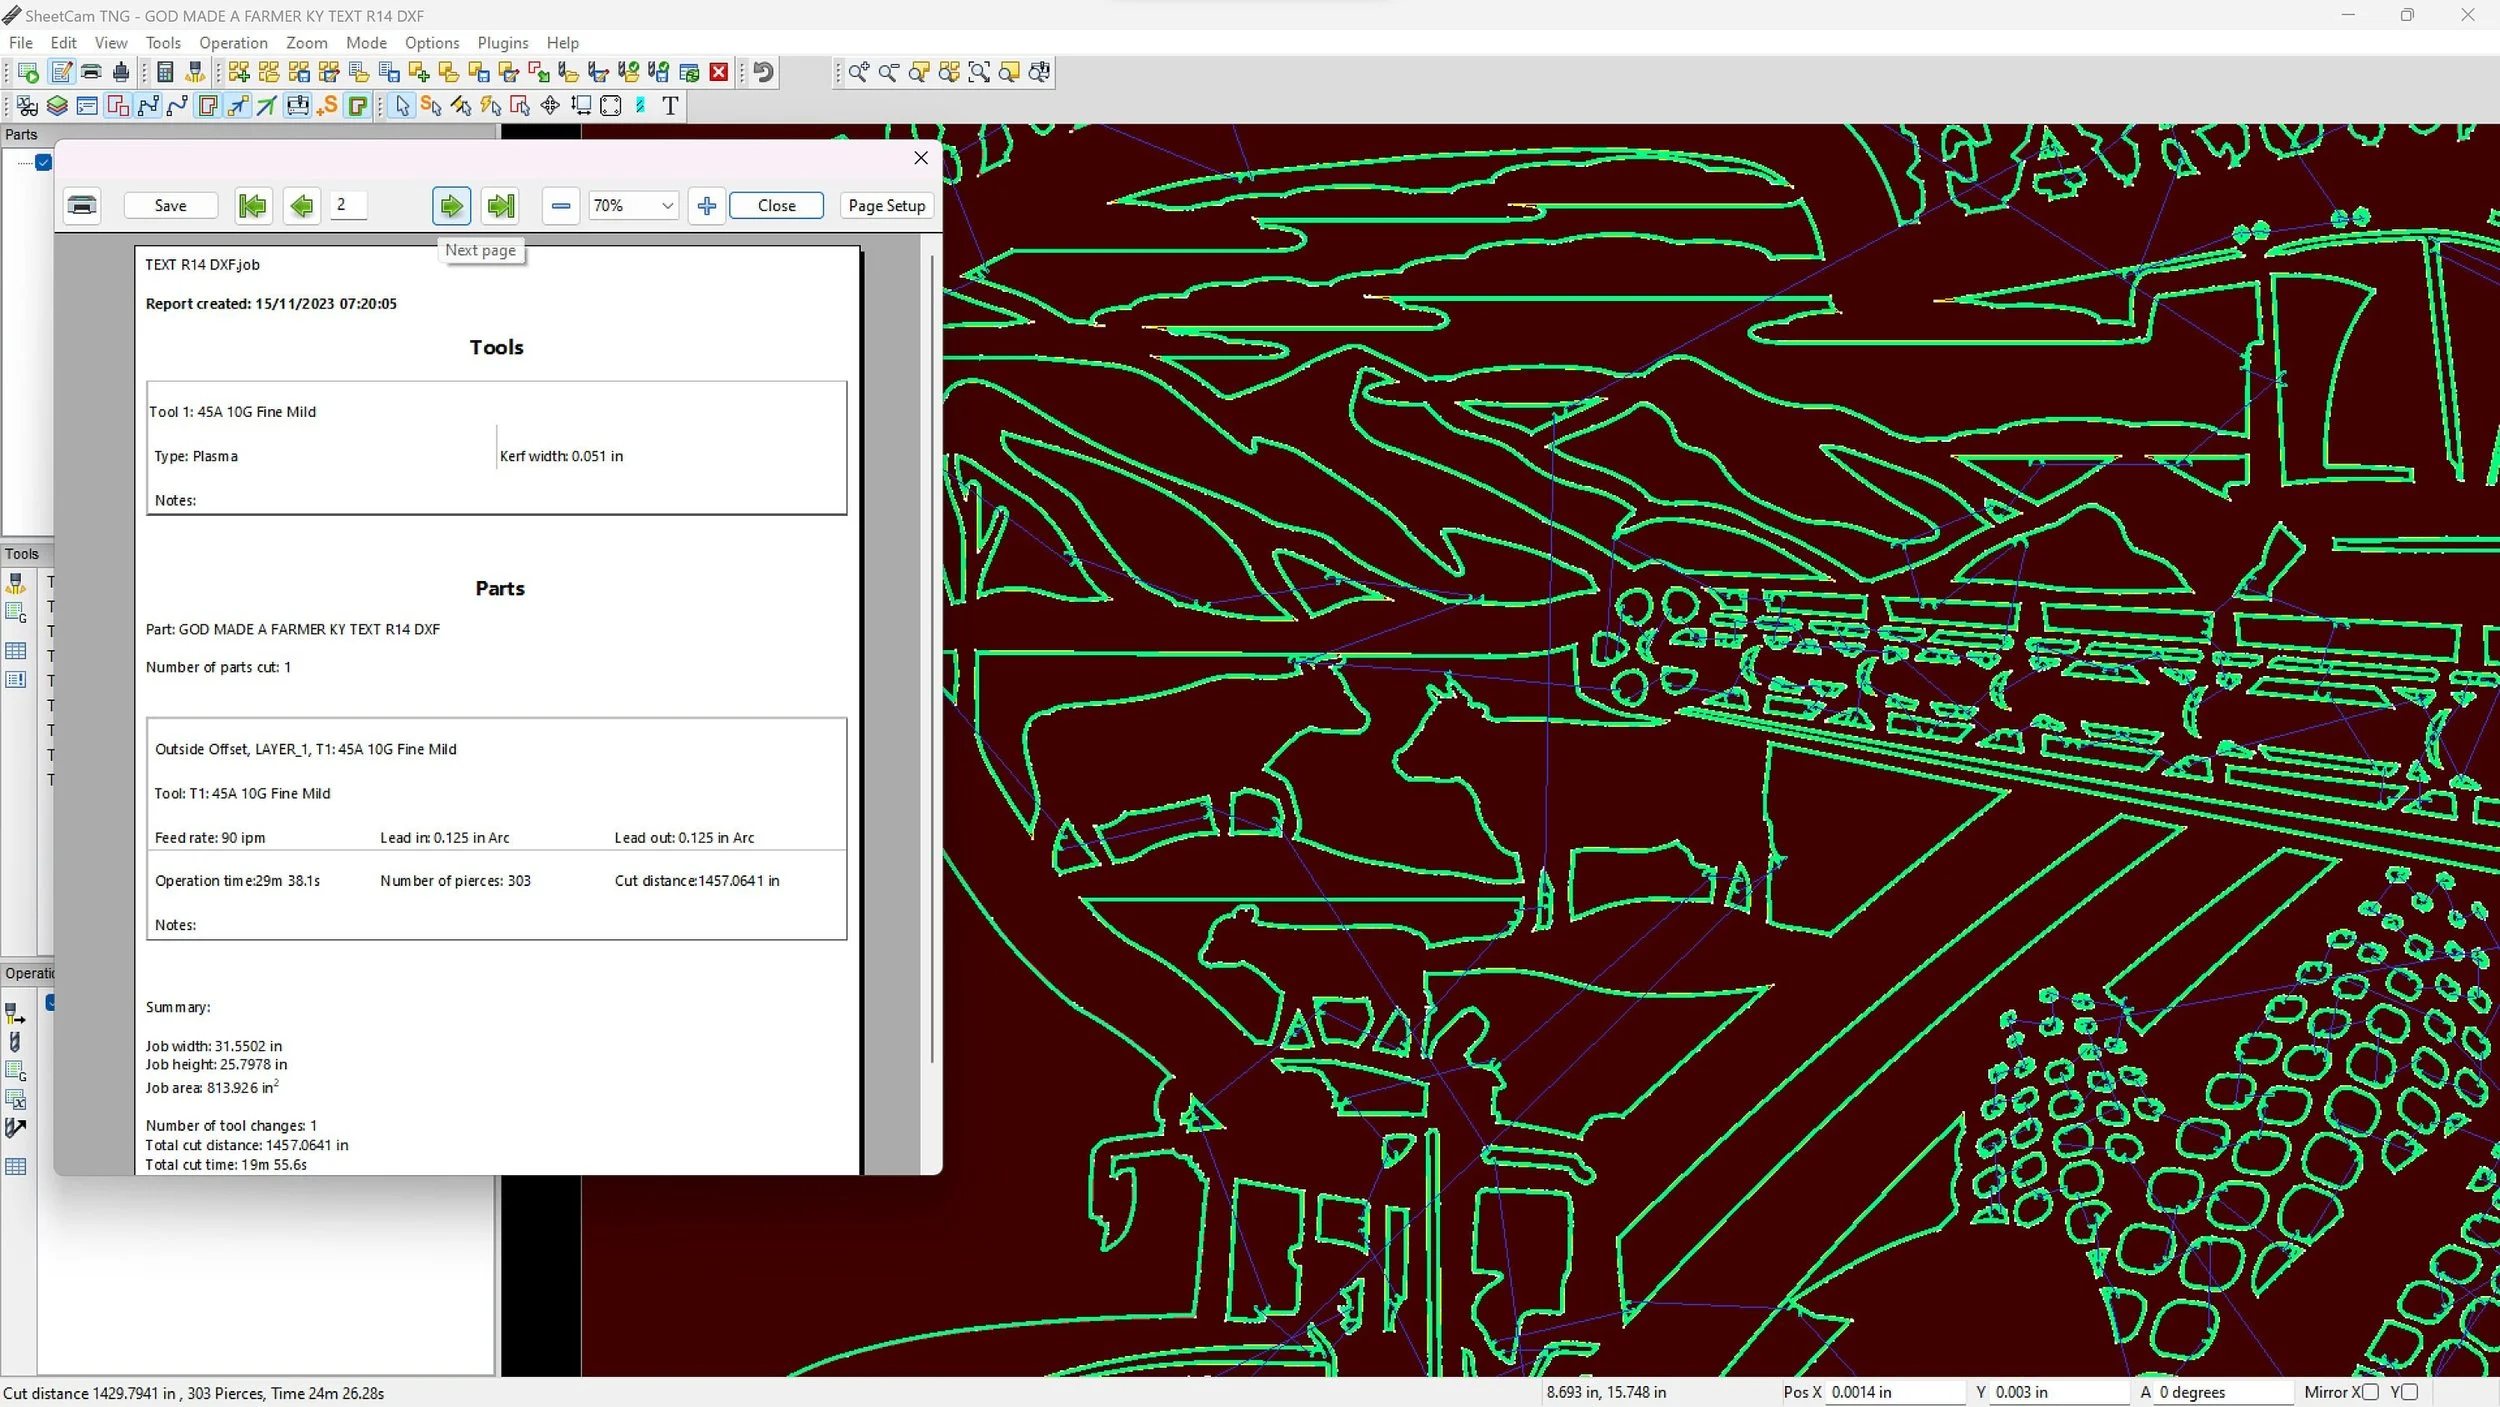
Task: Select the Text tool icon
Action: click(670, 106)
